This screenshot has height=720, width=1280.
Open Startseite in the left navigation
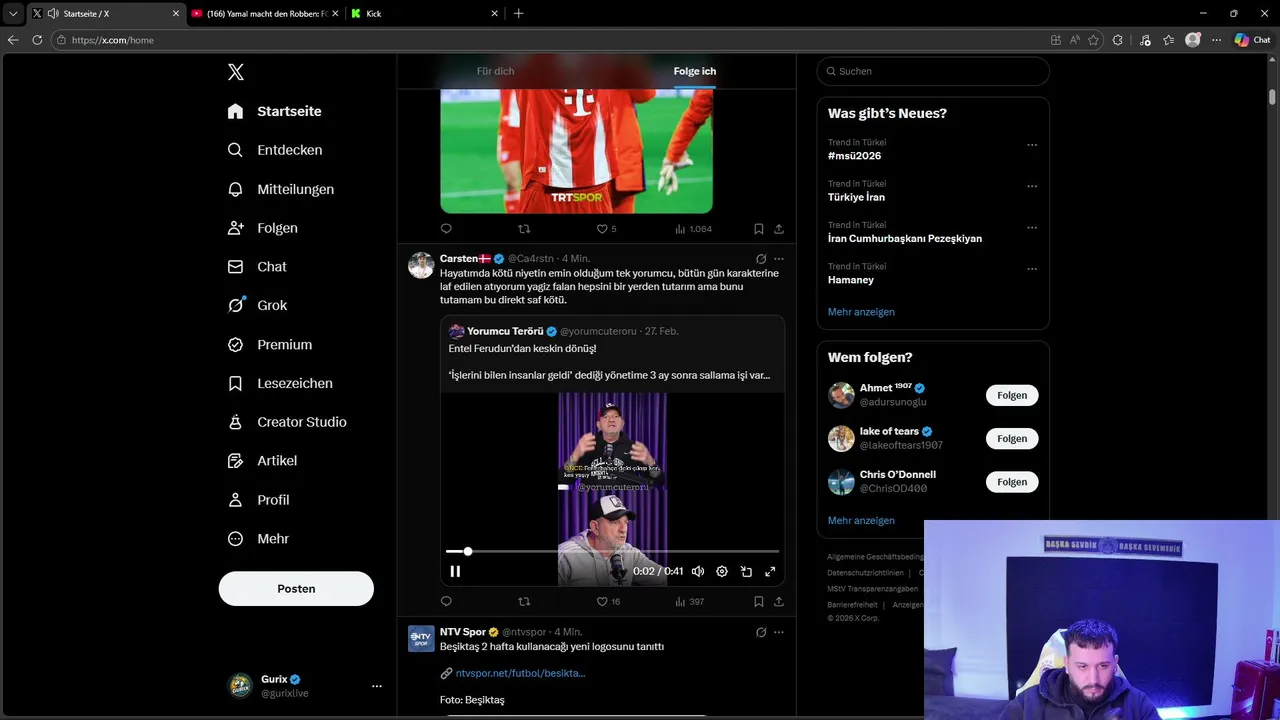(x=274, y=111)
